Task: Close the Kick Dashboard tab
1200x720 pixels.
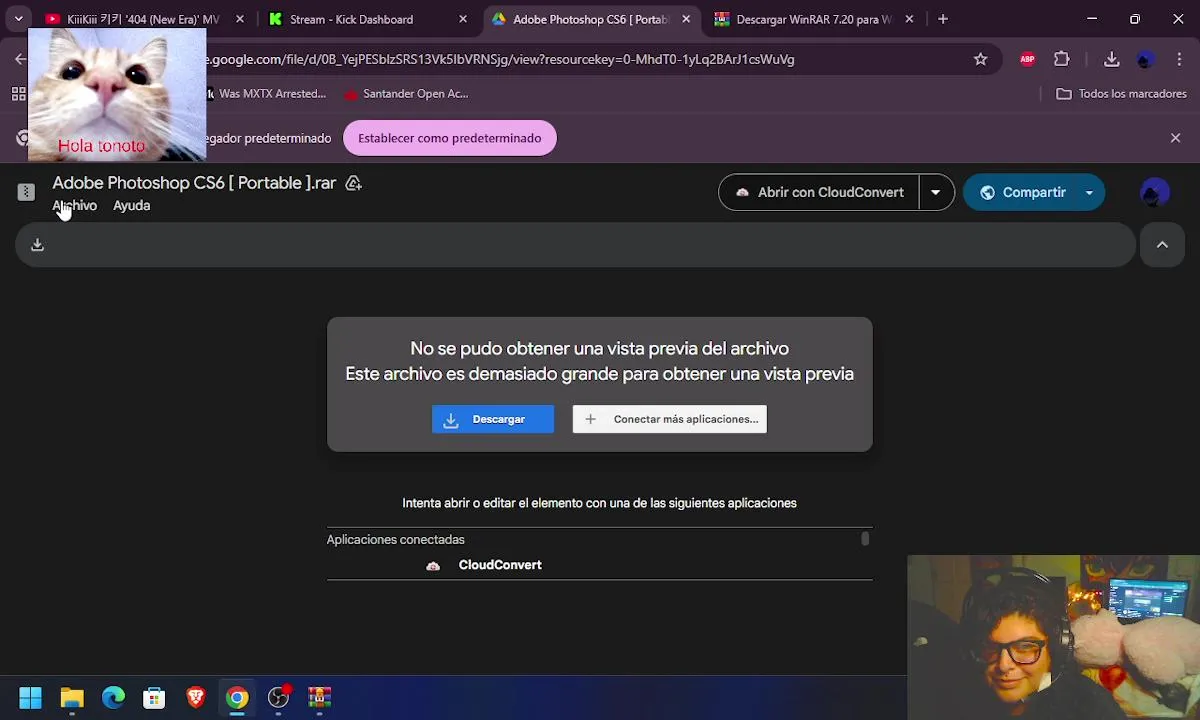Action: (x=463, y=19)
